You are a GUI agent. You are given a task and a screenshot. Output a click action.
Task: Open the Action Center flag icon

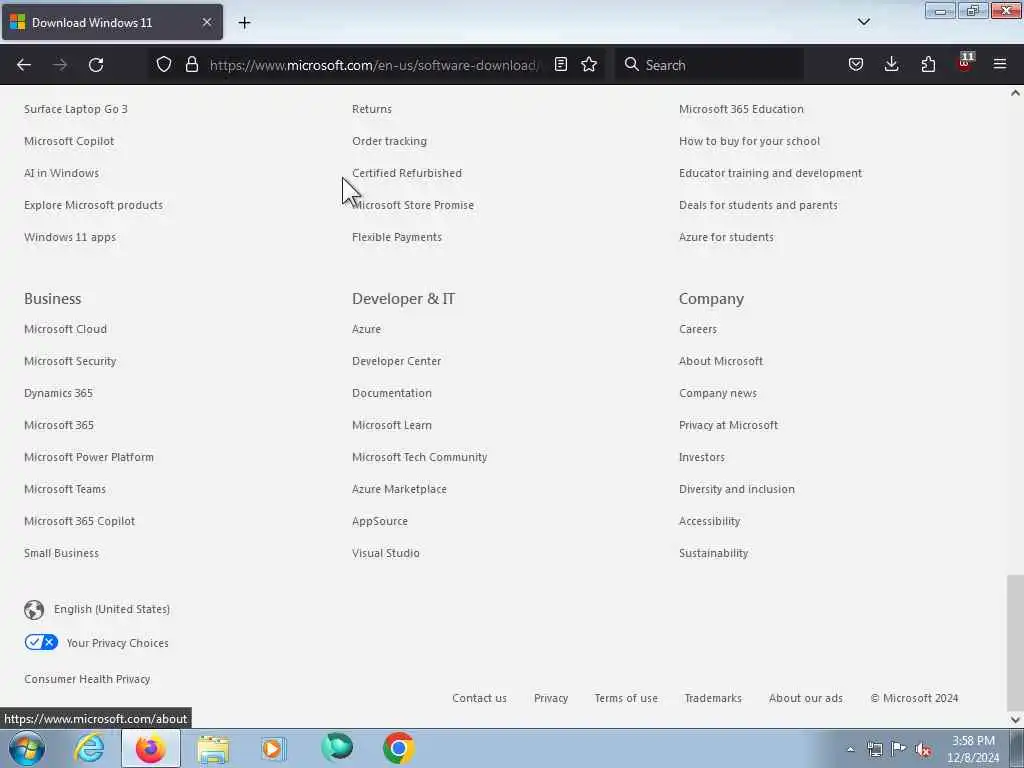pos(899,749)
